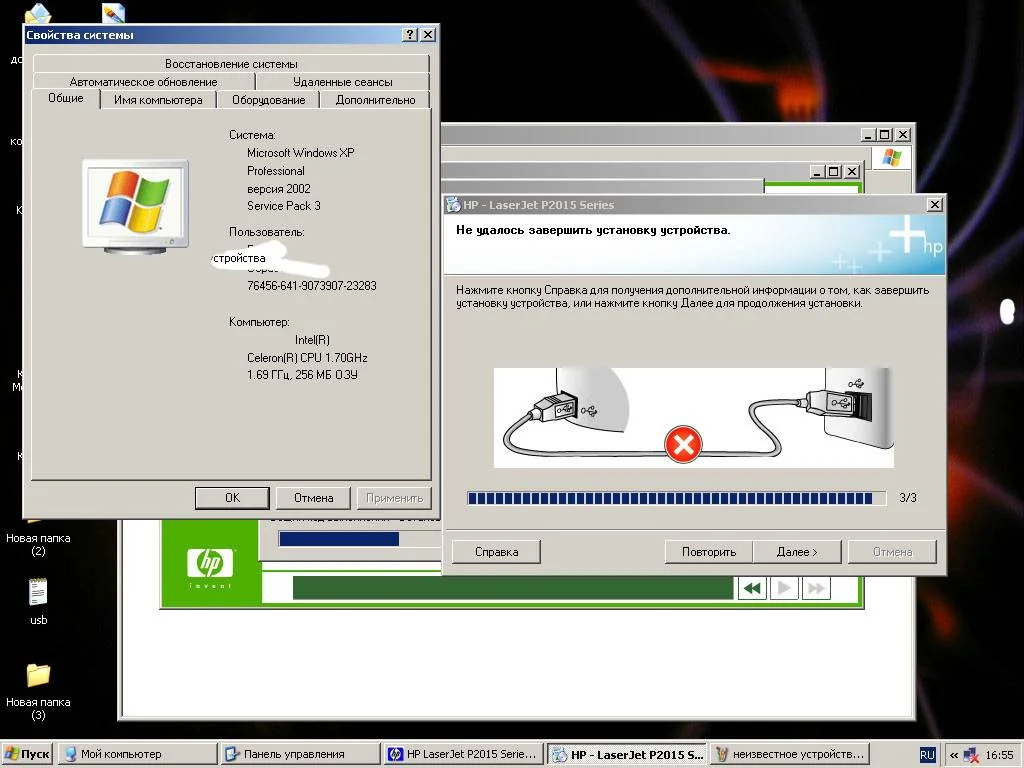Screen dimensions: 1024x768
Task: Switch to Панель управления taskbar button
Action: [300, 754]
